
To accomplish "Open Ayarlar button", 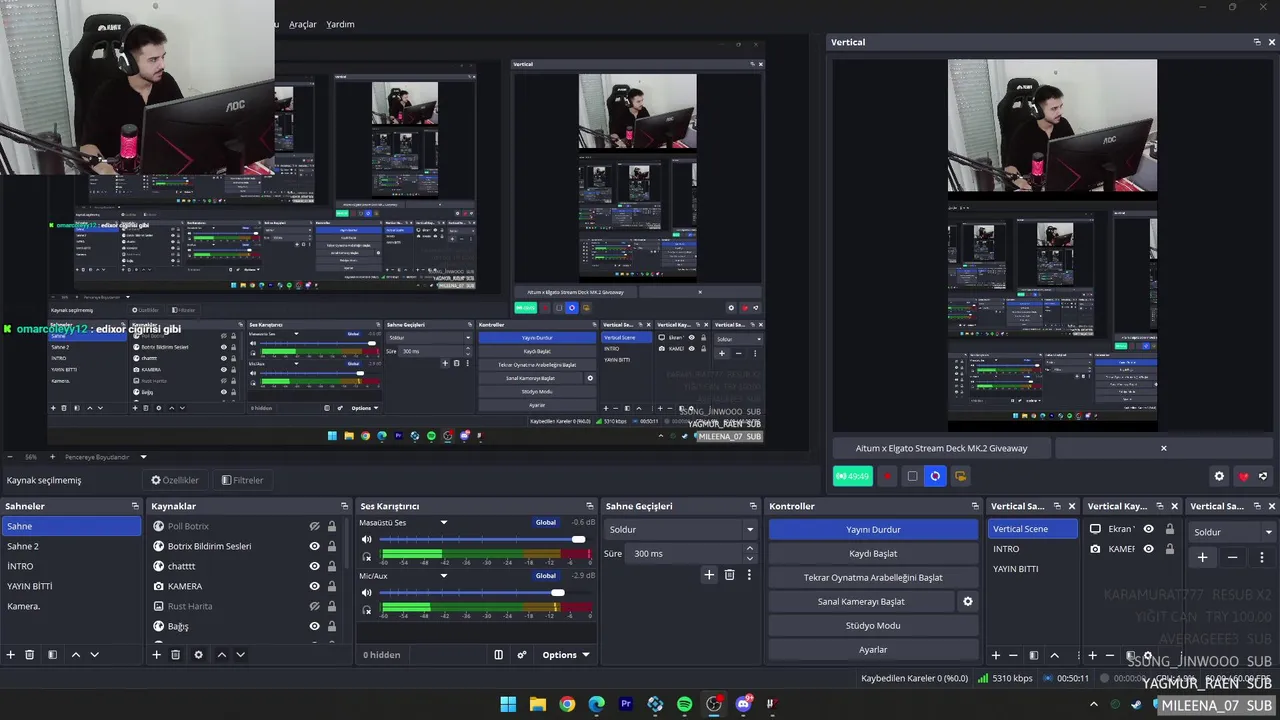I will (x=873, y=649).
